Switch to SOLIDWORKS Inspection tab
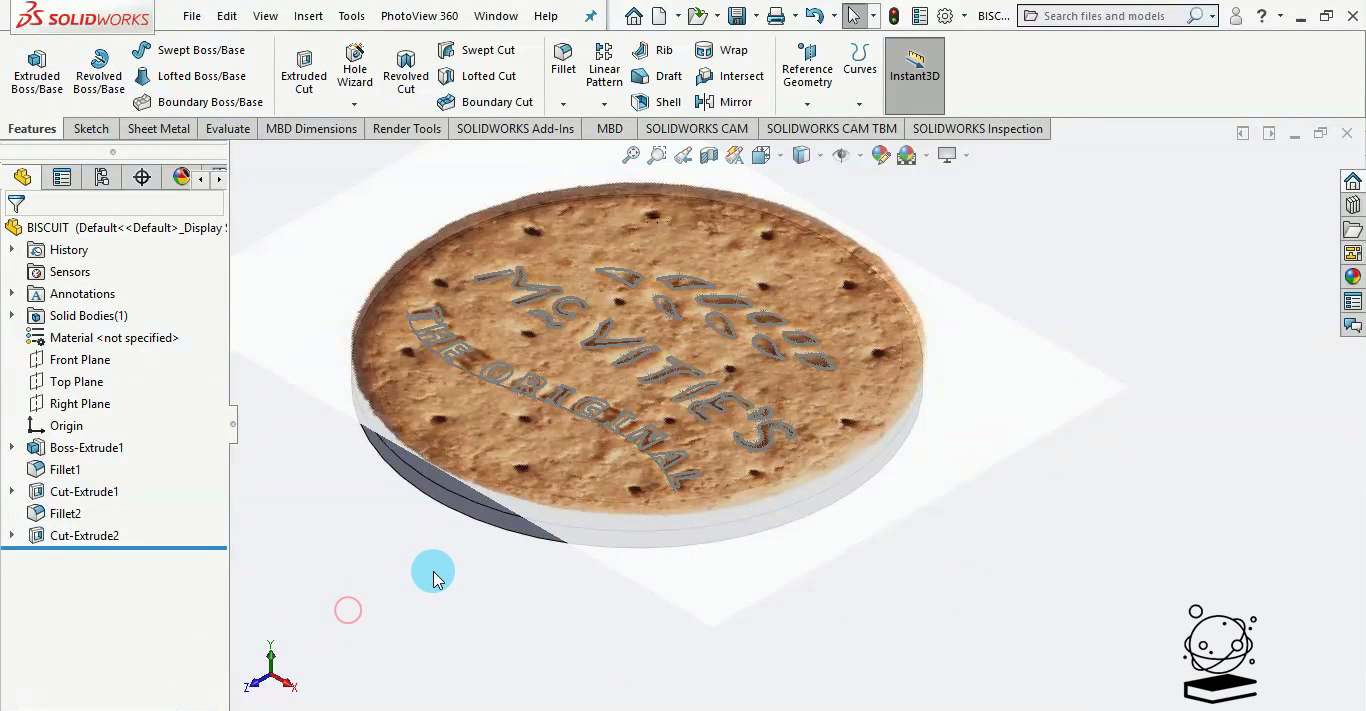 (978, 128)
